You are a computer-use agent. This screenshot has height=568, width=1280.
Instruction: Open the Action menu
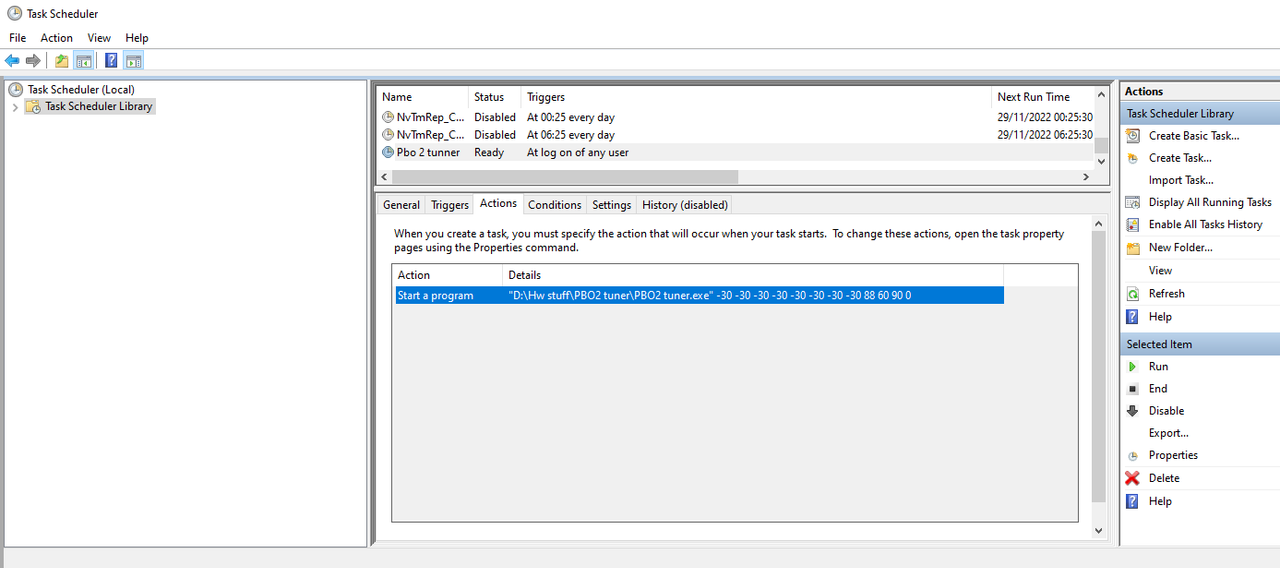[x=56, y=38]
